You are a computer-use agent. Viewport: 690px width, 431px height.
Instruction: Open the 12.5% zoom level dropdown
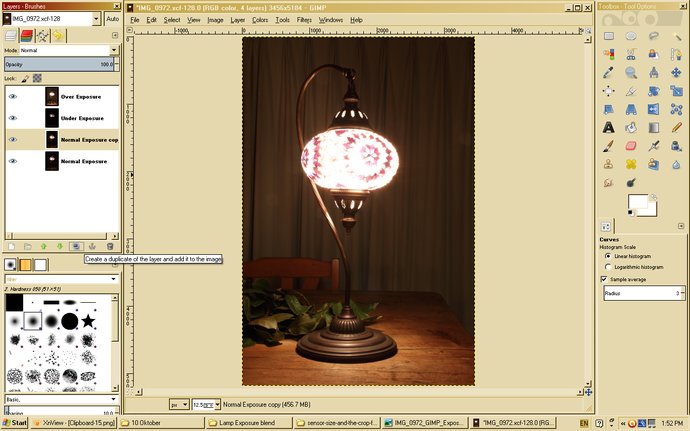[x=217, y=404]
